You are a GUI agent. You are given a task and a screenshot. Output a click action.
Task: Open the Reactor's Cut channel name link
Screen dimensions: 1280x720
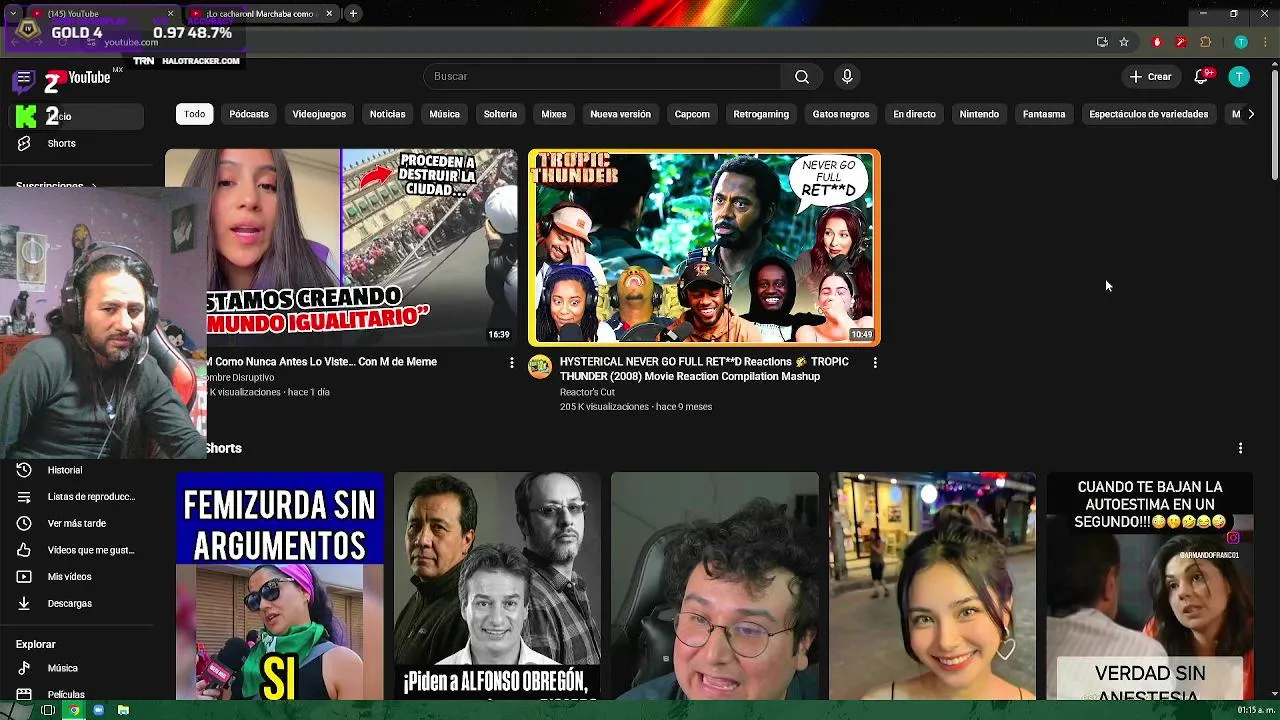coord(587,392)
